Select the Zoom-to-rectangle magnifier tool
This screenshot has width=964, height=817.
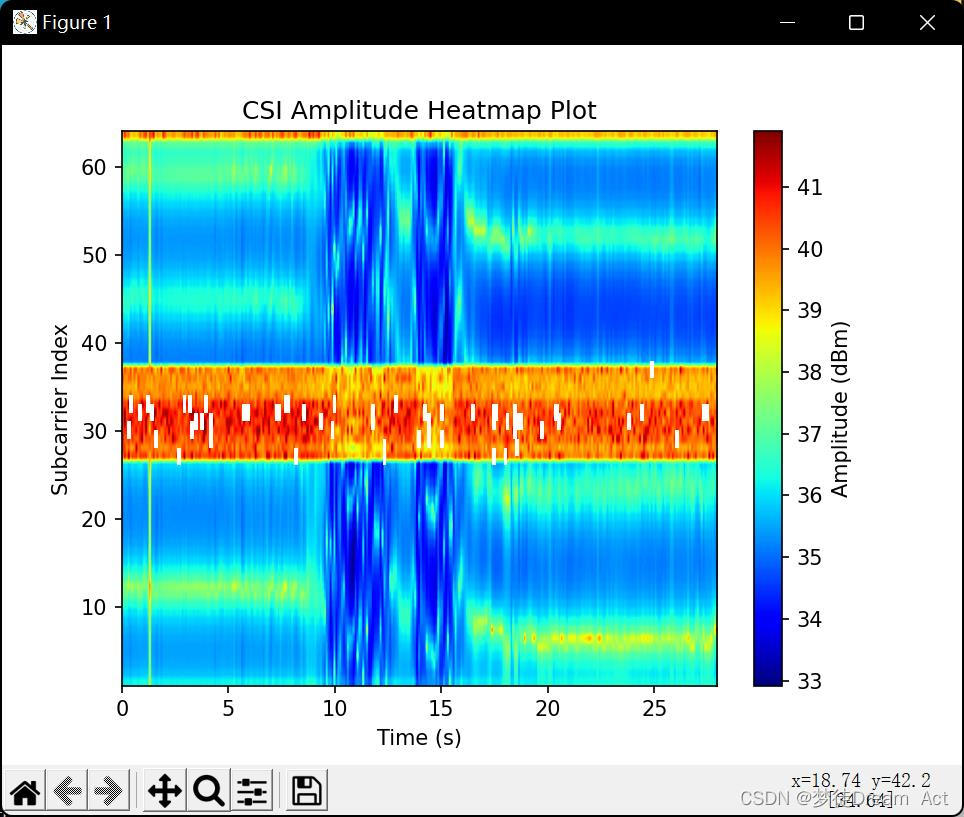click(208, 790)
